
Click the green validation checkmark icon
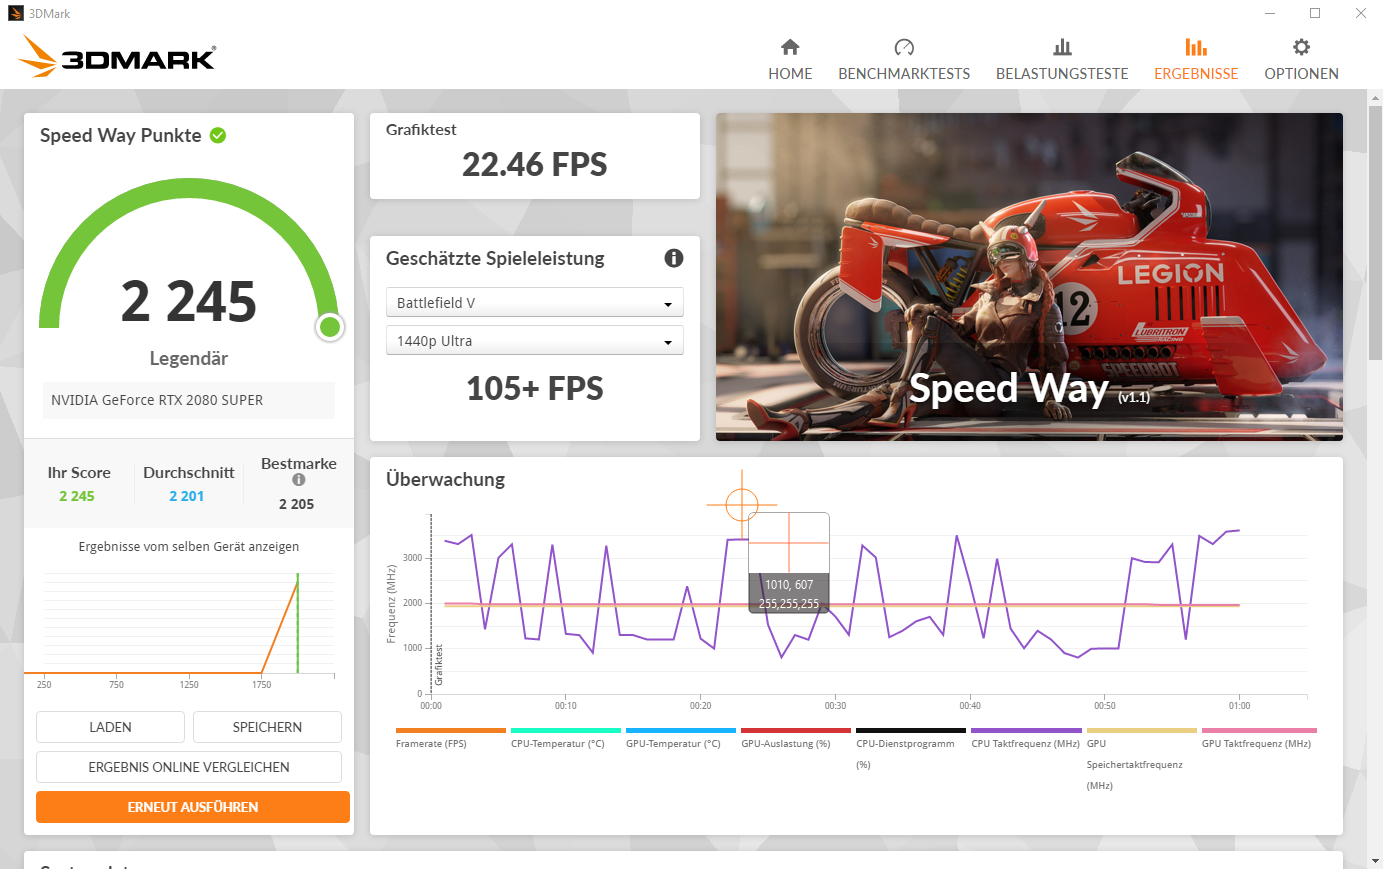pos(218,135)
